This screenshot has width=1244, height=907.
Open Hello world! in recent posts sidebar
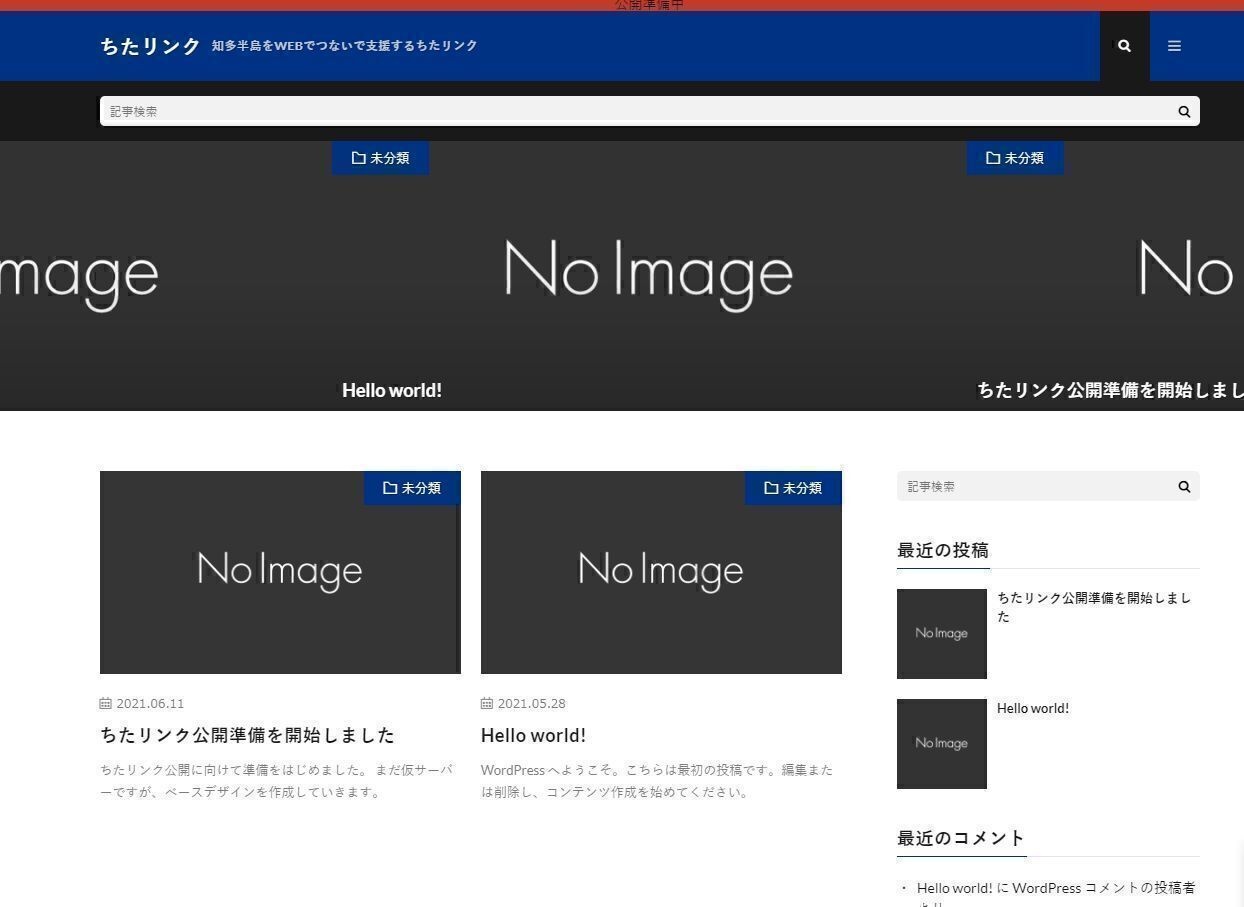coord(1033,708)
